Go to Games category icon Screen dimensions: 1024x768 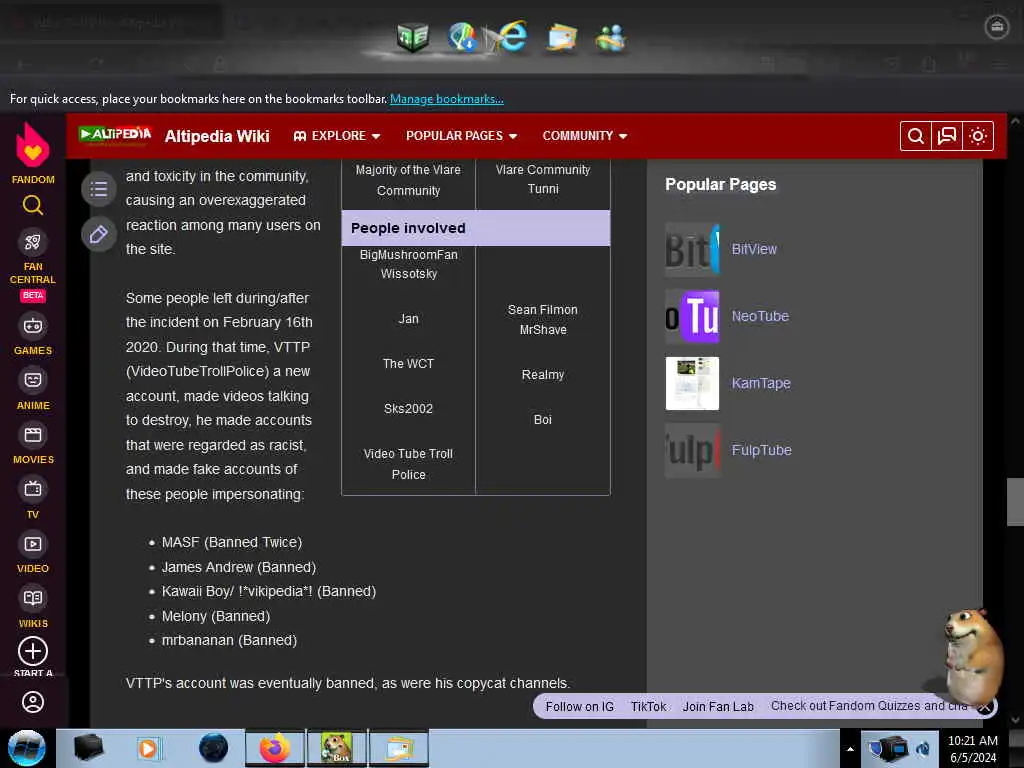tap(33, 325)
